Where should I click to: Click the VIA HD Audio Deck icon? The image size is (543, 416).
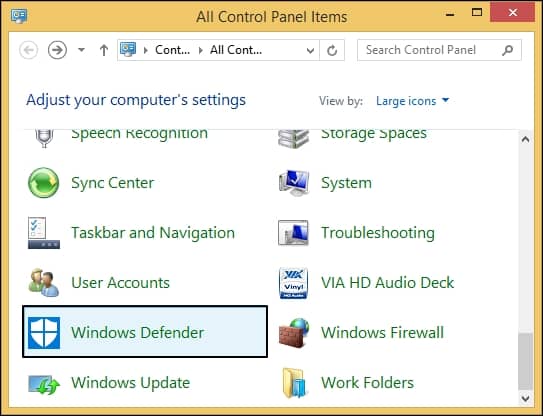pos(293,283)
